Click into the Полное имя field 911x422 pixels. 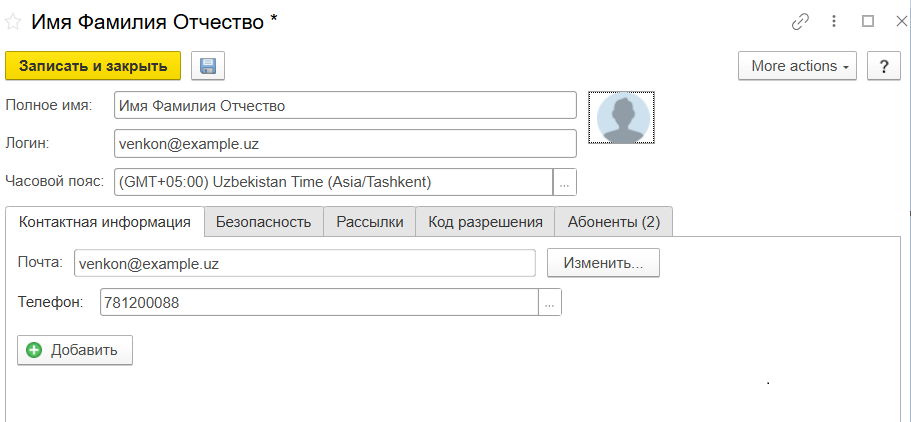click(x=345, y=105)
